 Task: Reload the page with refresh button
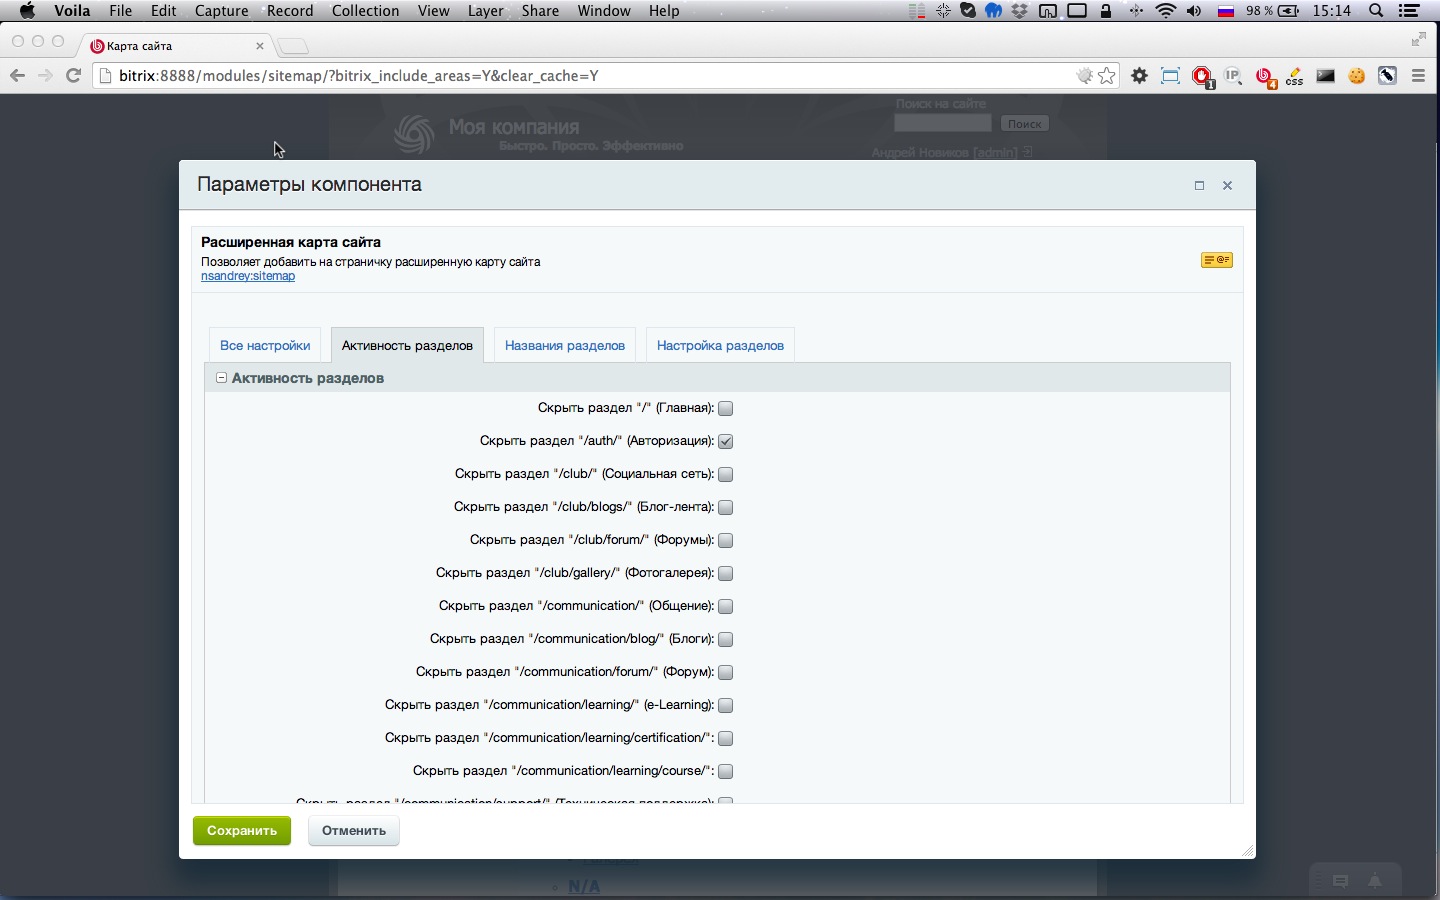coord(73,76)
